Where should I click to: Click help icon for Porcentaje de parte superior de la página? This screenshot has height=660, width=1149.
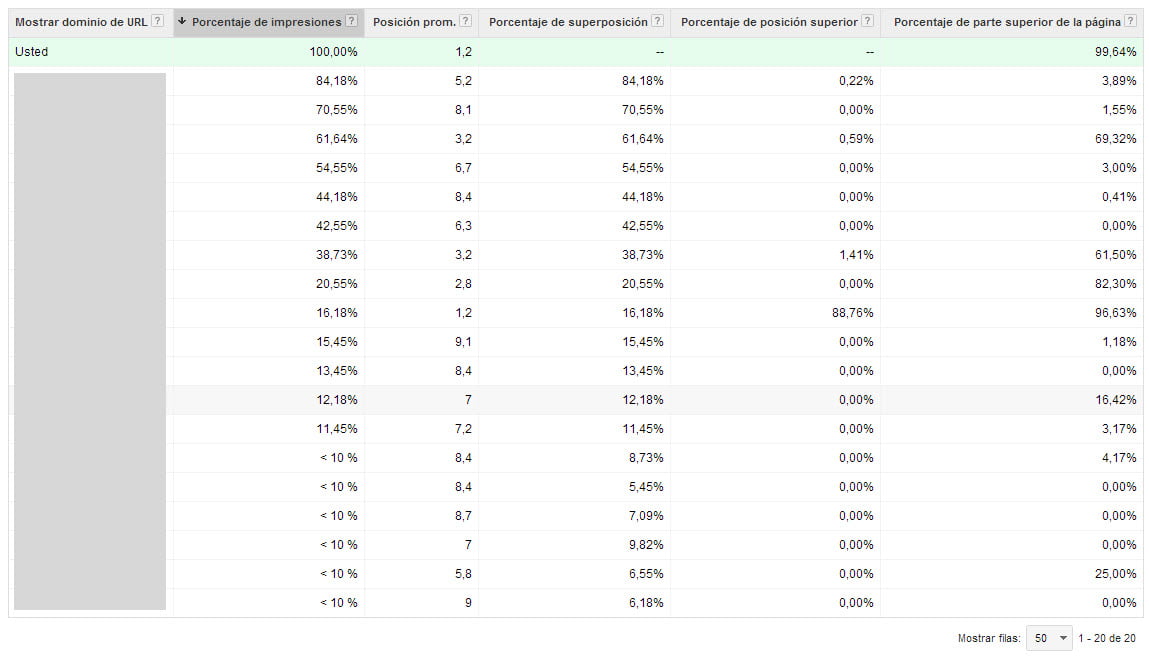click(x=1130, y=22)
